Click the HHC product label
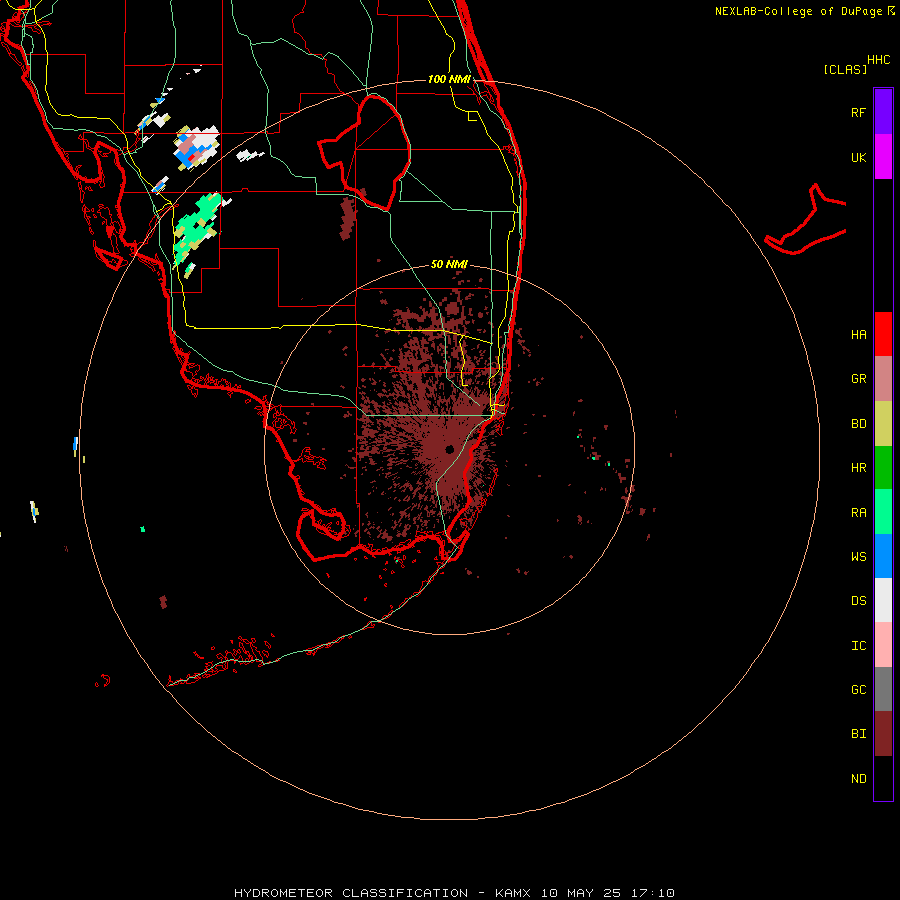This screenshot has height=900, width=900. pyautogui.click(x=879, y=60)
